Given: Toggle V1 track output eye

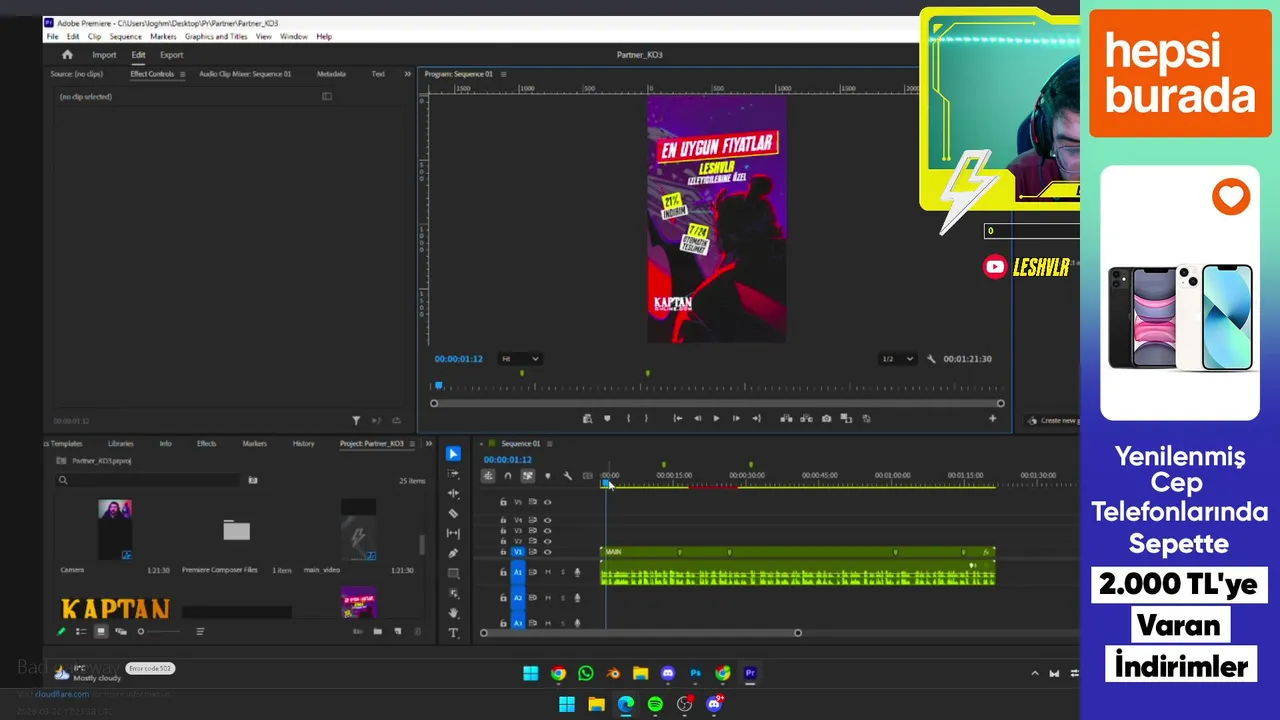Looking at the screenshot, I should click(547, 552).
